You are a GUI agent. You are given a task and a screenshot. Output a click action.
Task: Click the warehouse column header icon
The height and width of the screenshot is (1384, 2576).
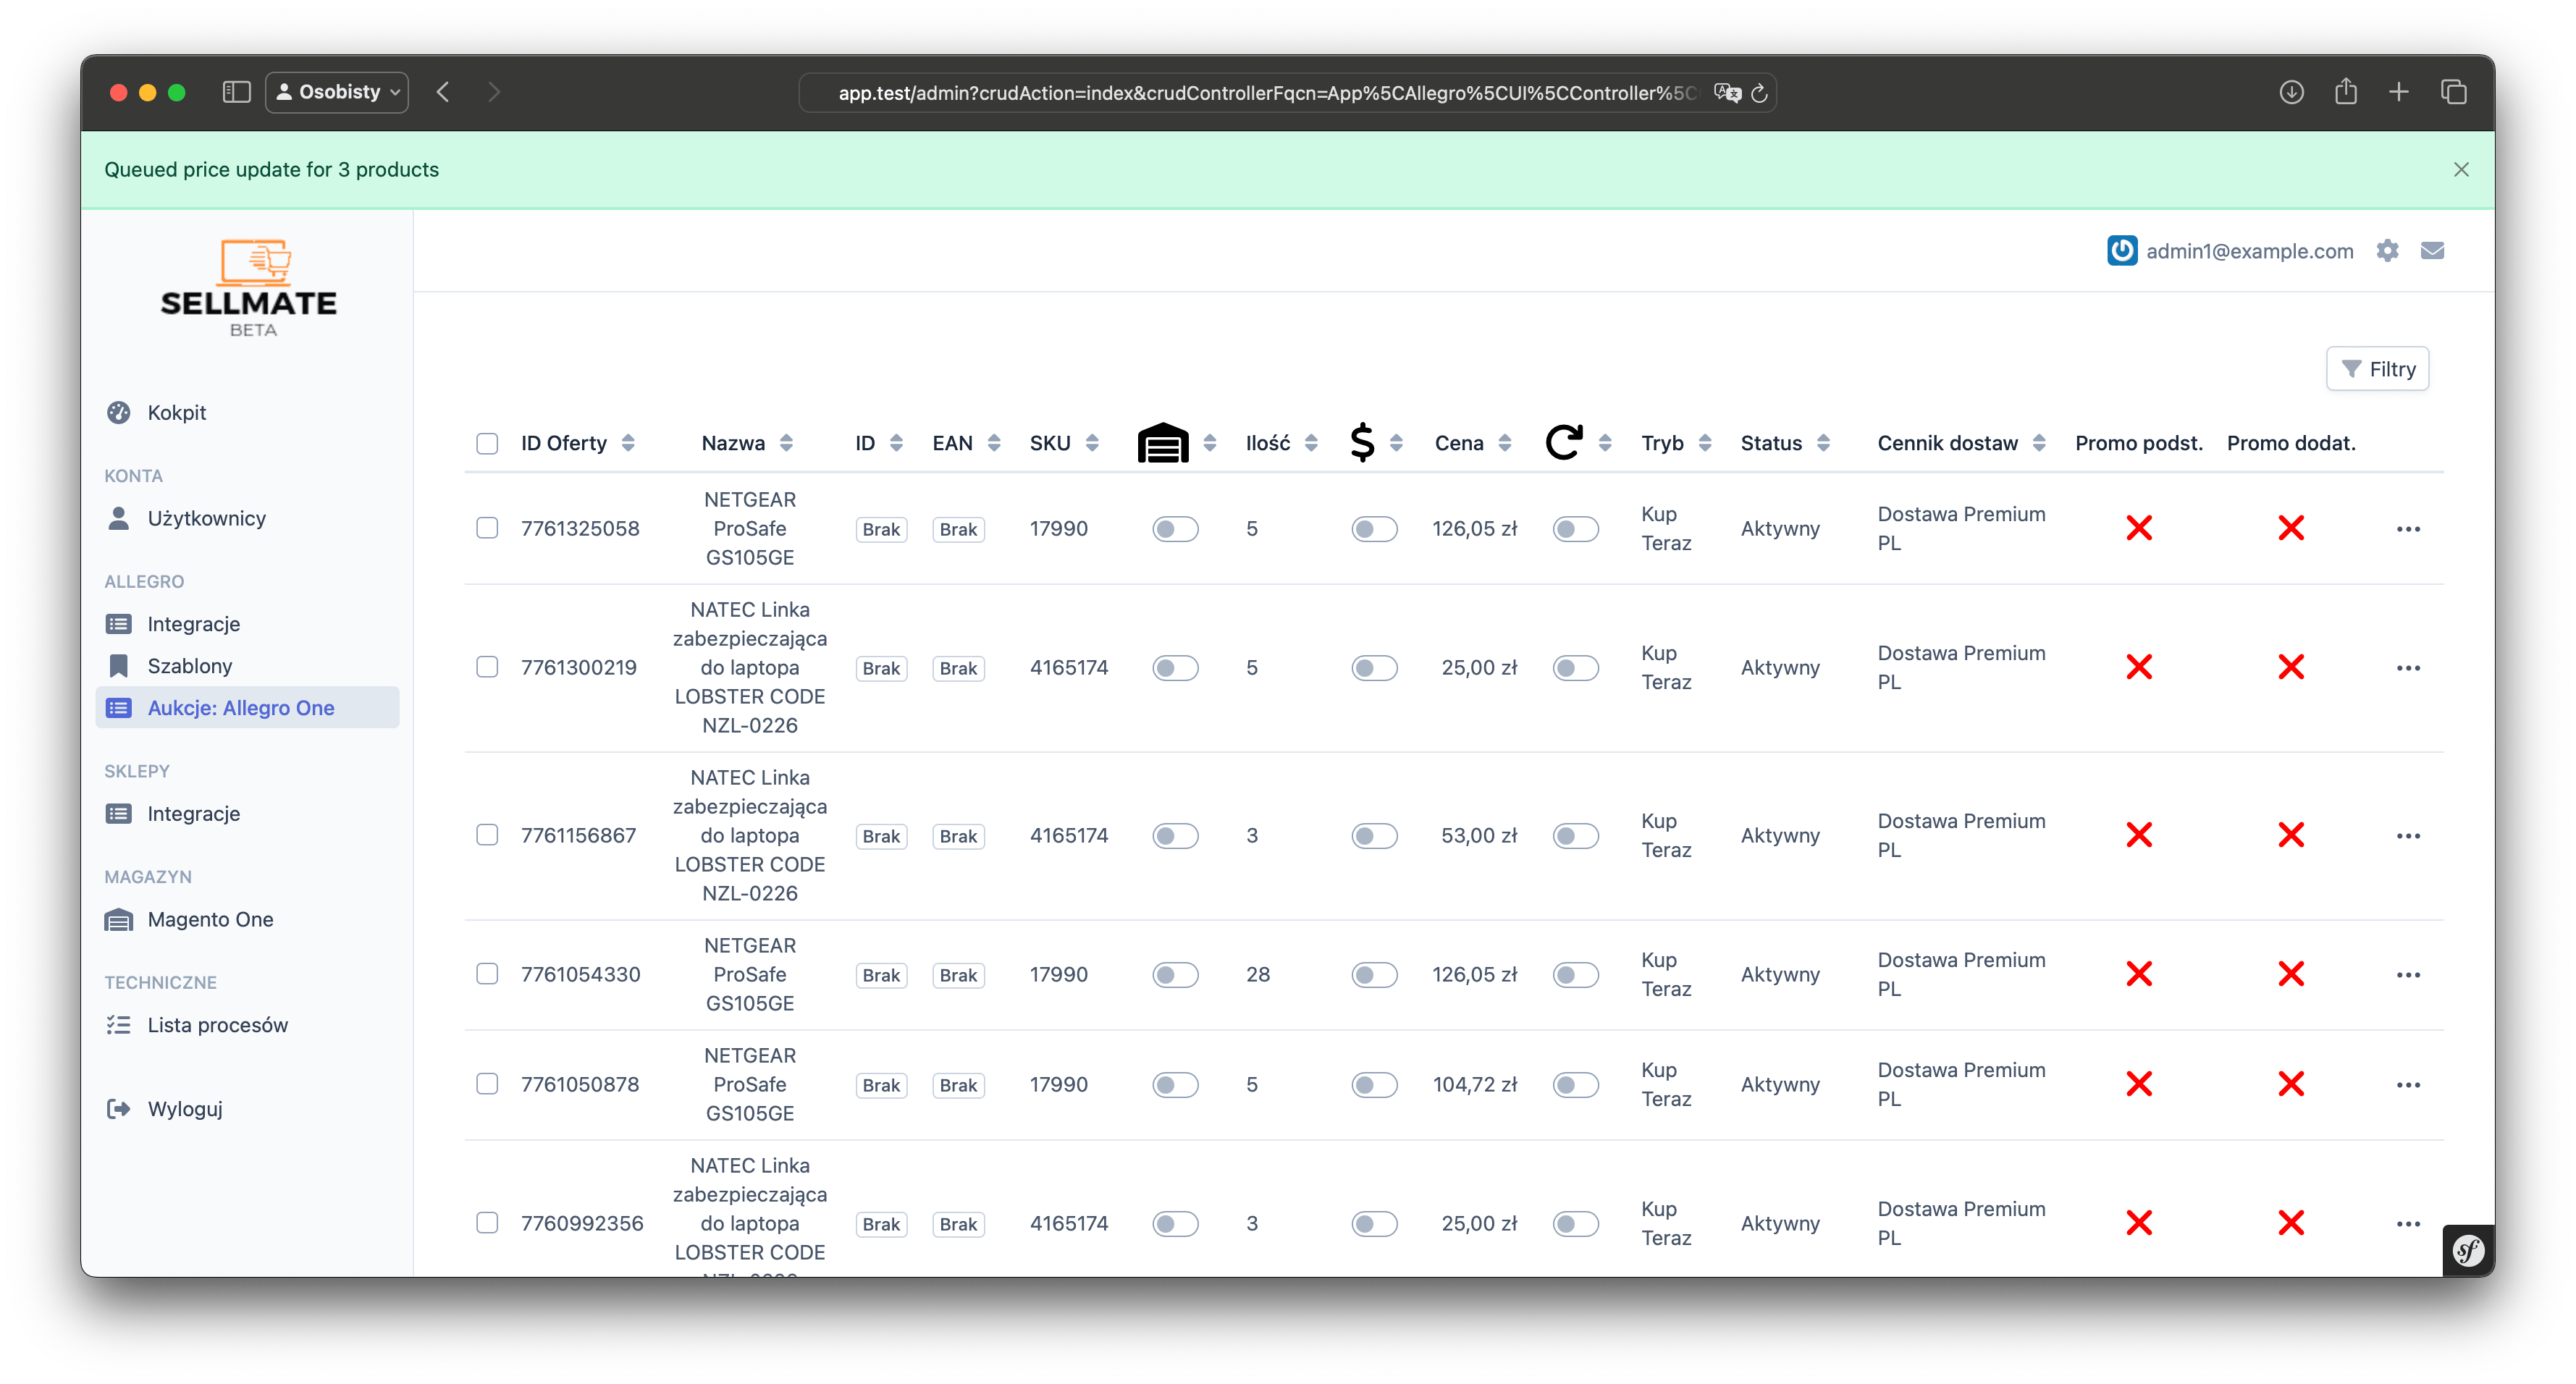1162,443
